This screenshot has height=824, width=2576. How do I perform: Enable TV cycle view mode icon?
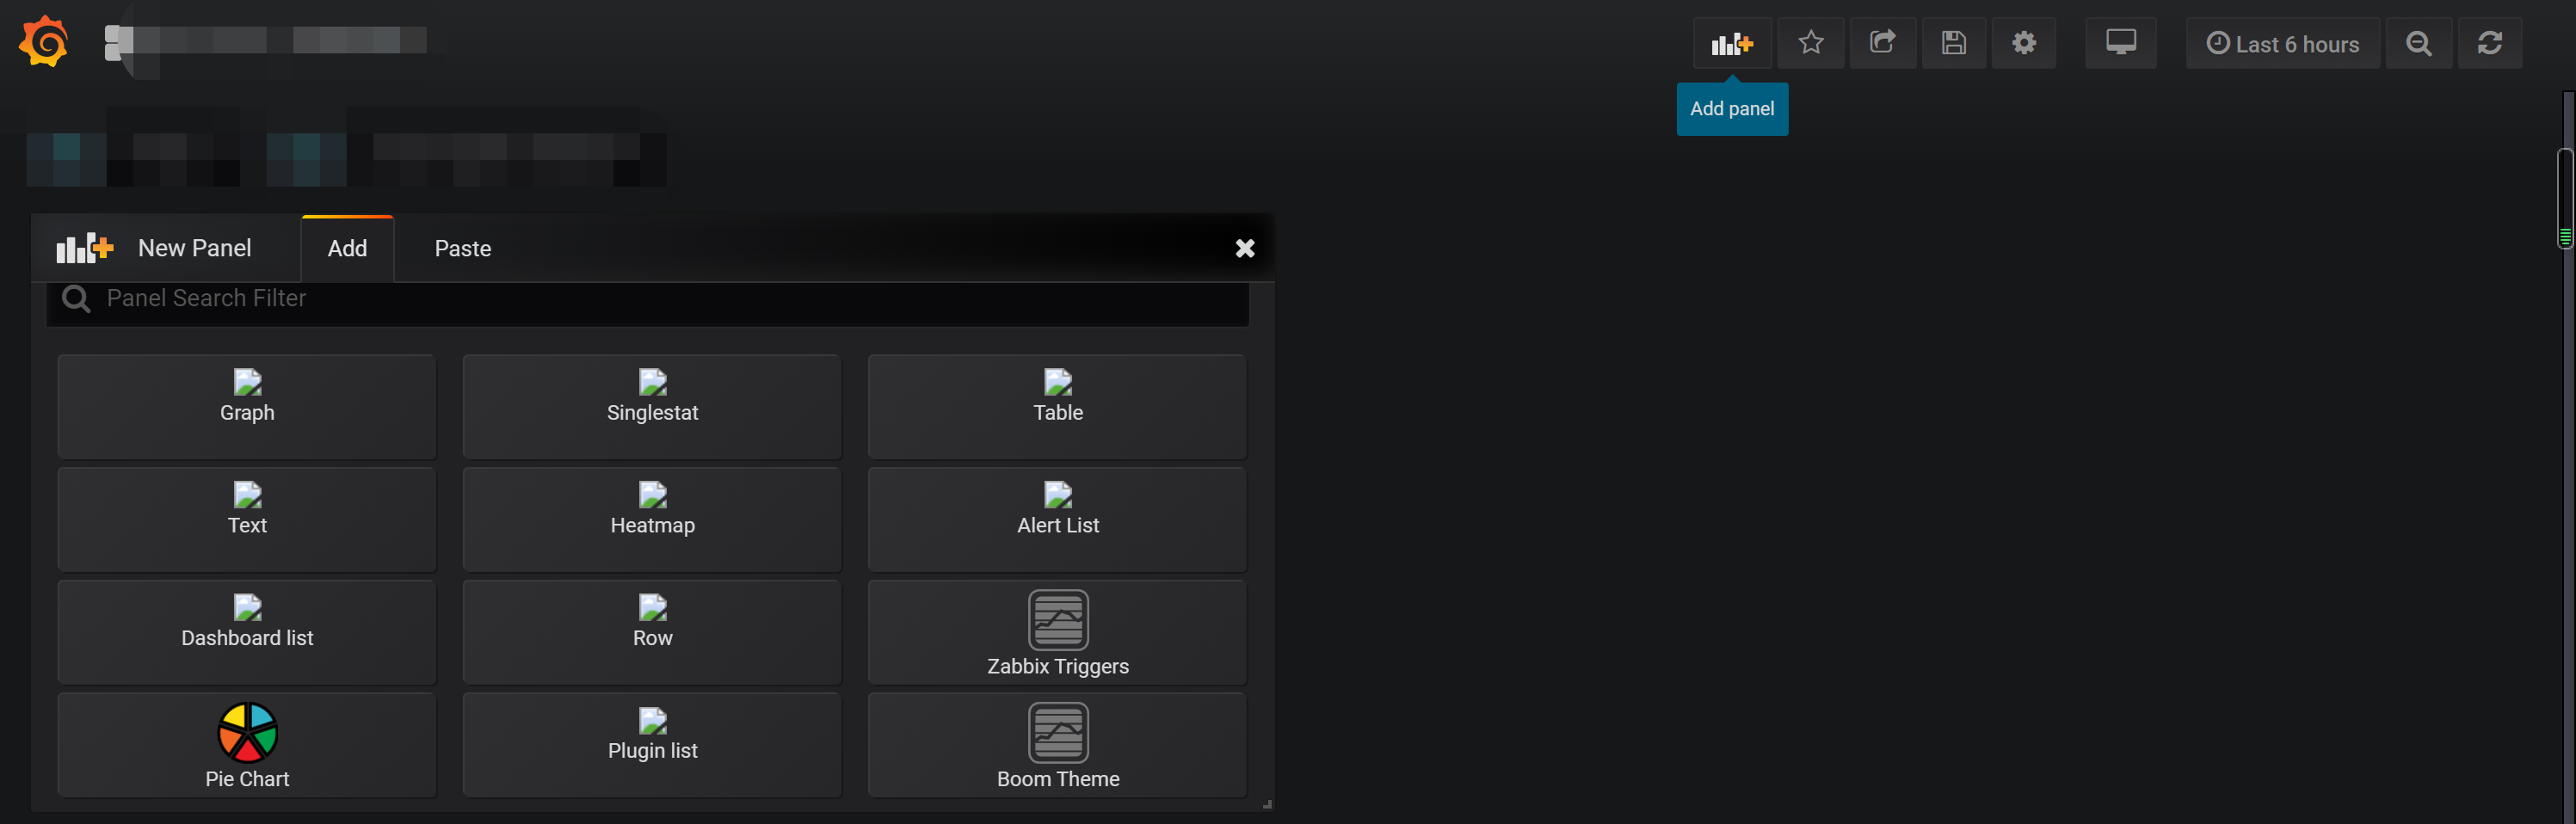pos(2121,43)
